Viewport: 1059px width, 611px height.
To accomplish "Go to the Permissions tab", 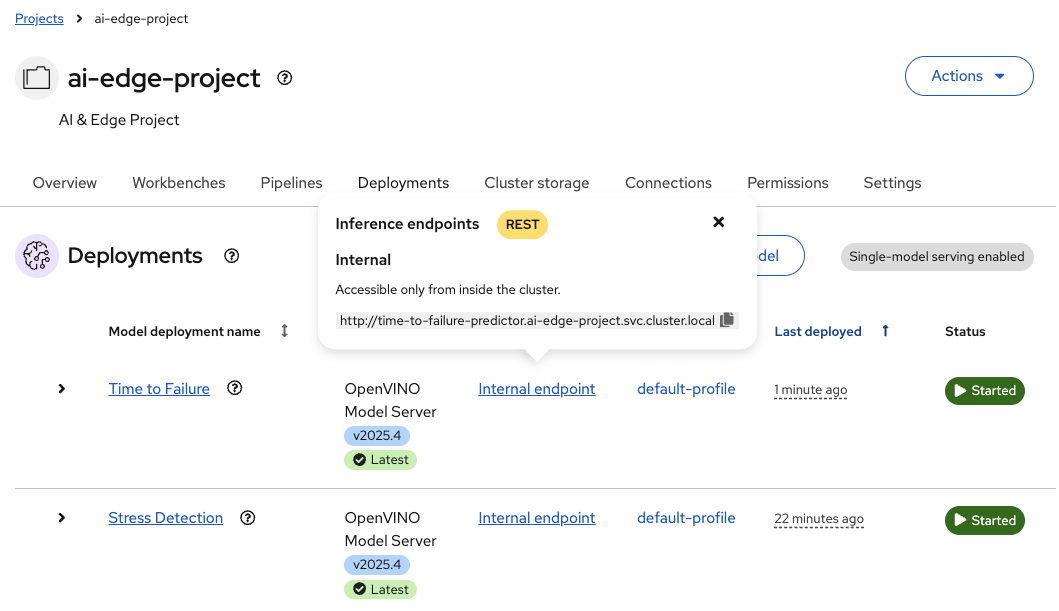I will pyautogui.click(x=787, y=183).
